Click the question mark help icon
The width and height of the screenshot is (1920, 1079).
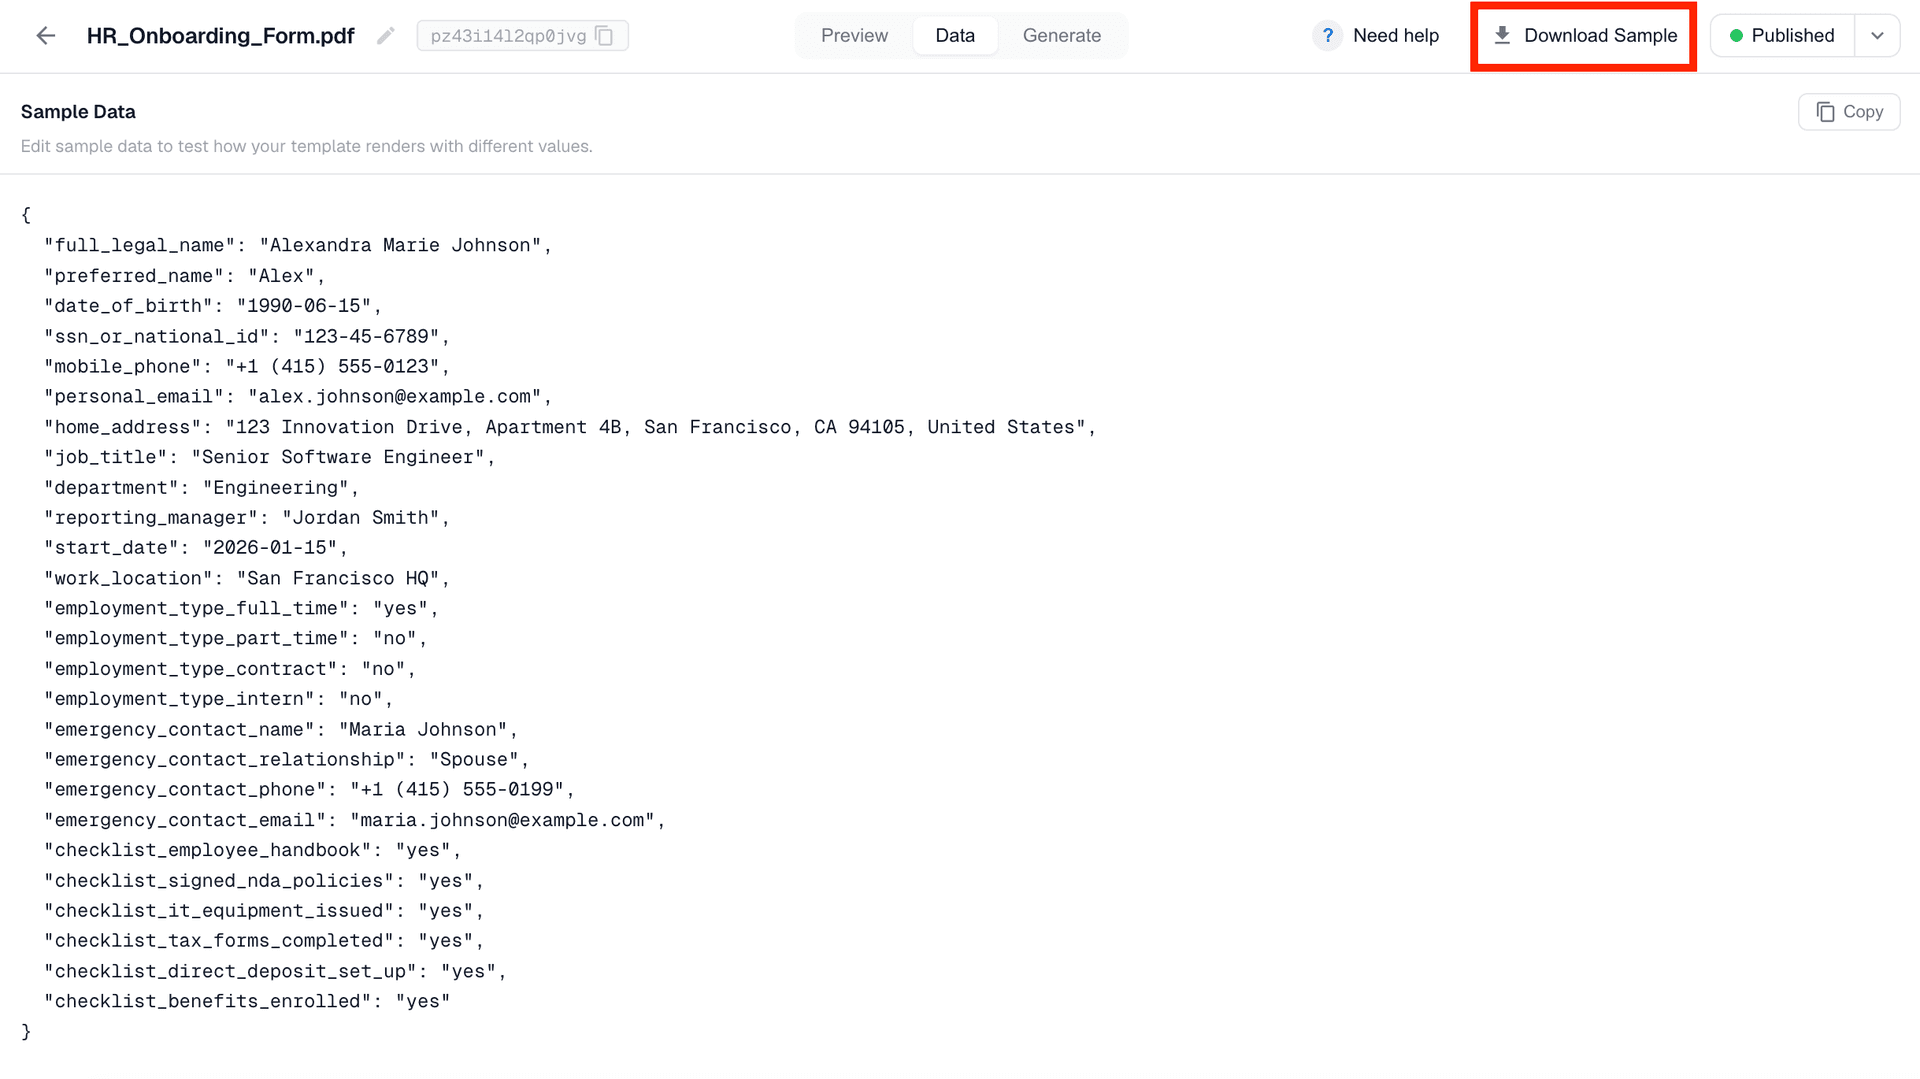pyautogui.click(x=1327, y=36)
